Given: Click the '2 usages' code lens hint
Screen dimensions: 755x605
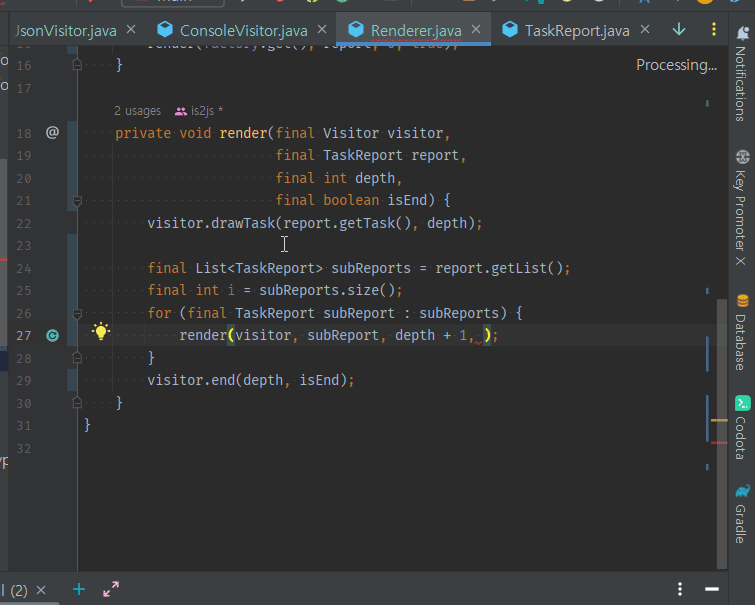Looking at the screenshot, I should 137,111.
